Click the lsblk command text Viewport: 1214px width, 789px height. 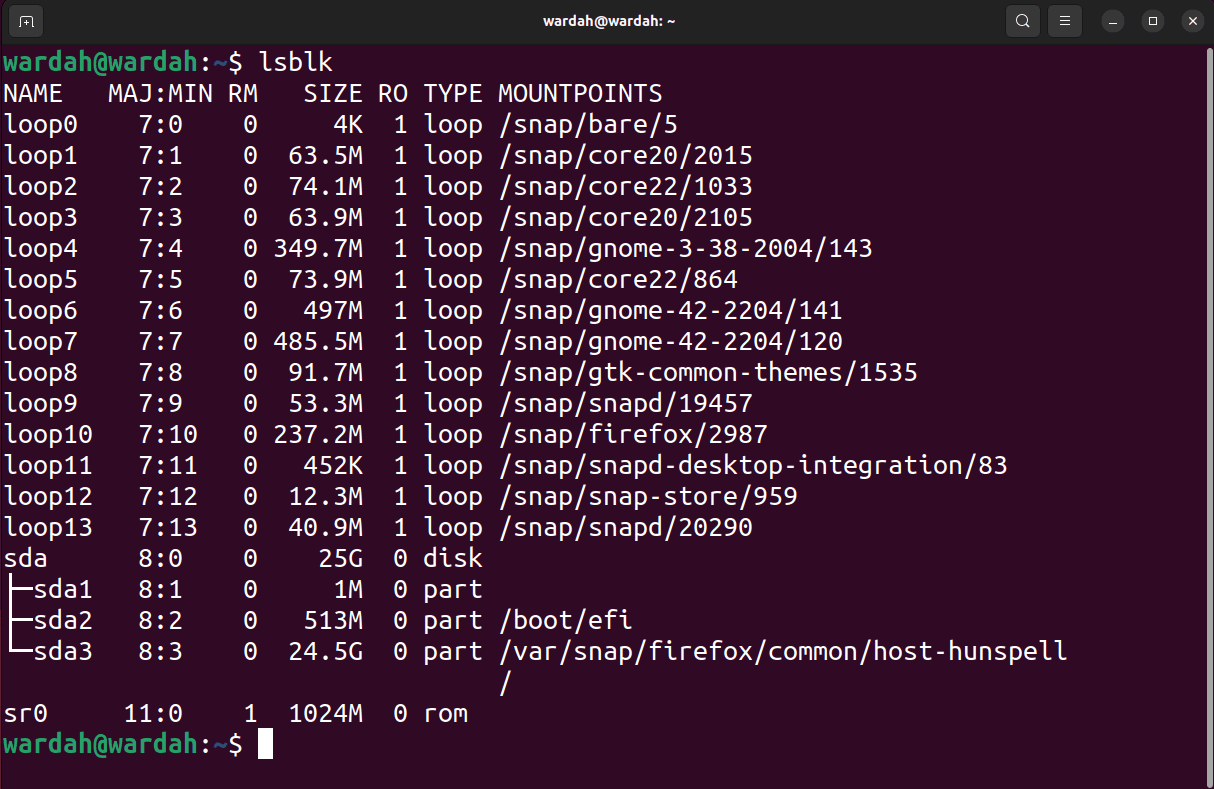pos(296,61)
